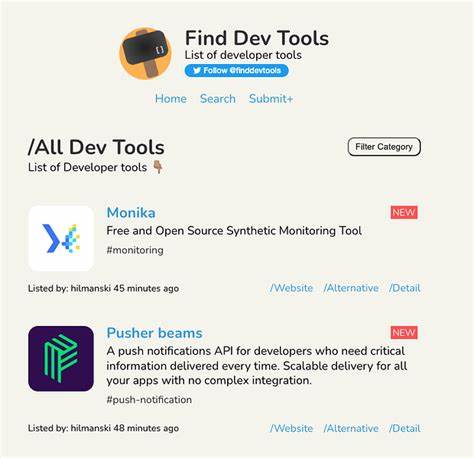Viewport: 474px width, 458px height.
Task: Open /Detail link for Monika
Action: (x=405, y=288)
